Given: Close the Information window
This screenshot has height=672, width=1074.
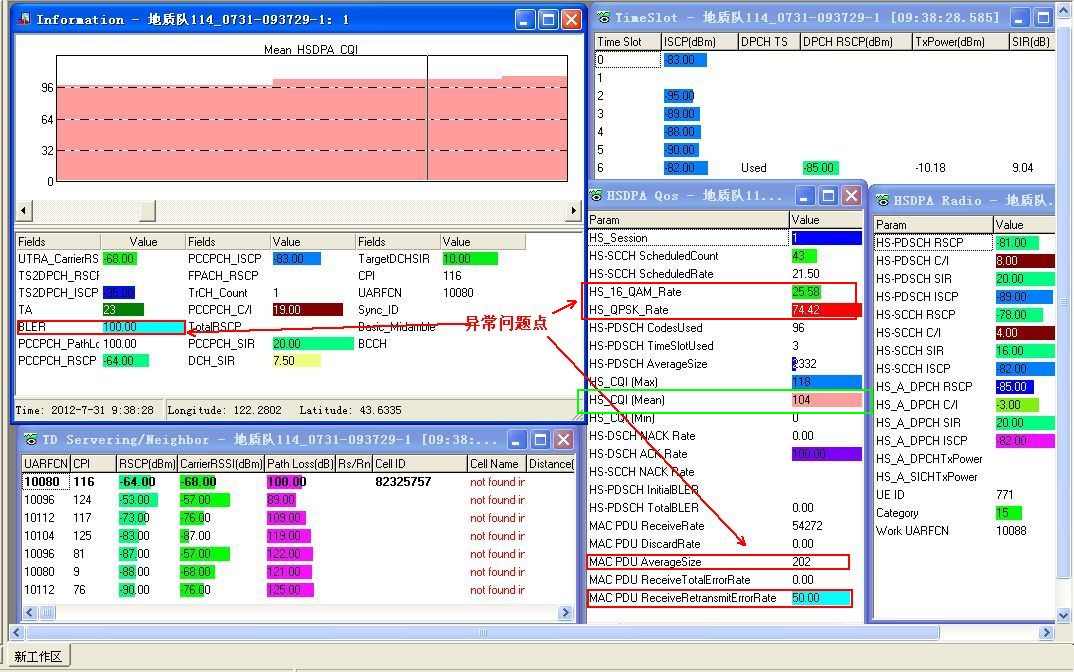Looking at the screenshot, I should (571, 19).
